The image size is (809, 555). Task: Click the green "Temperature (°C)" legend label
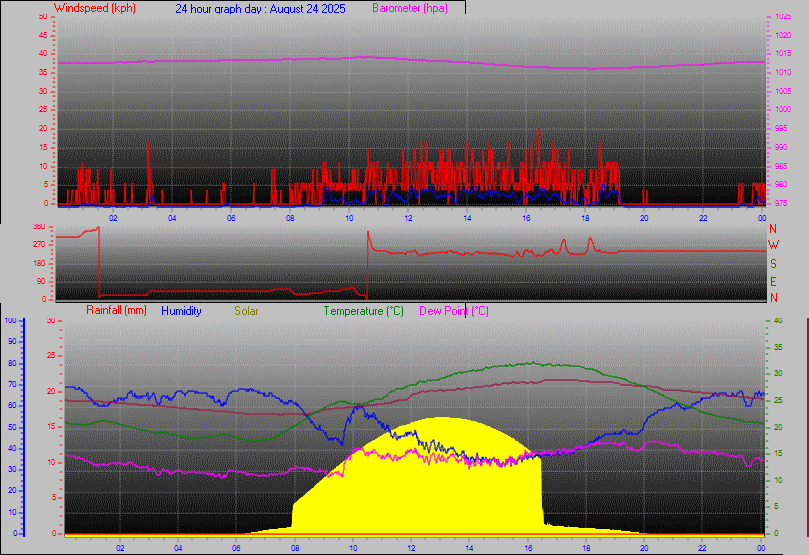(363, 311)
